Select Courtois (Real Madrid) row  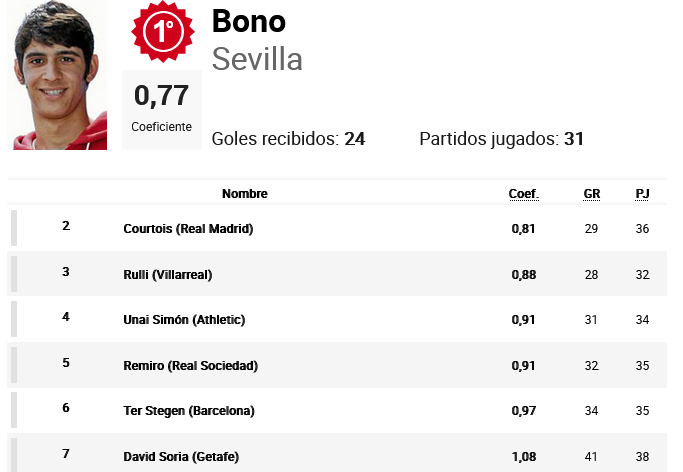[337, 228]
